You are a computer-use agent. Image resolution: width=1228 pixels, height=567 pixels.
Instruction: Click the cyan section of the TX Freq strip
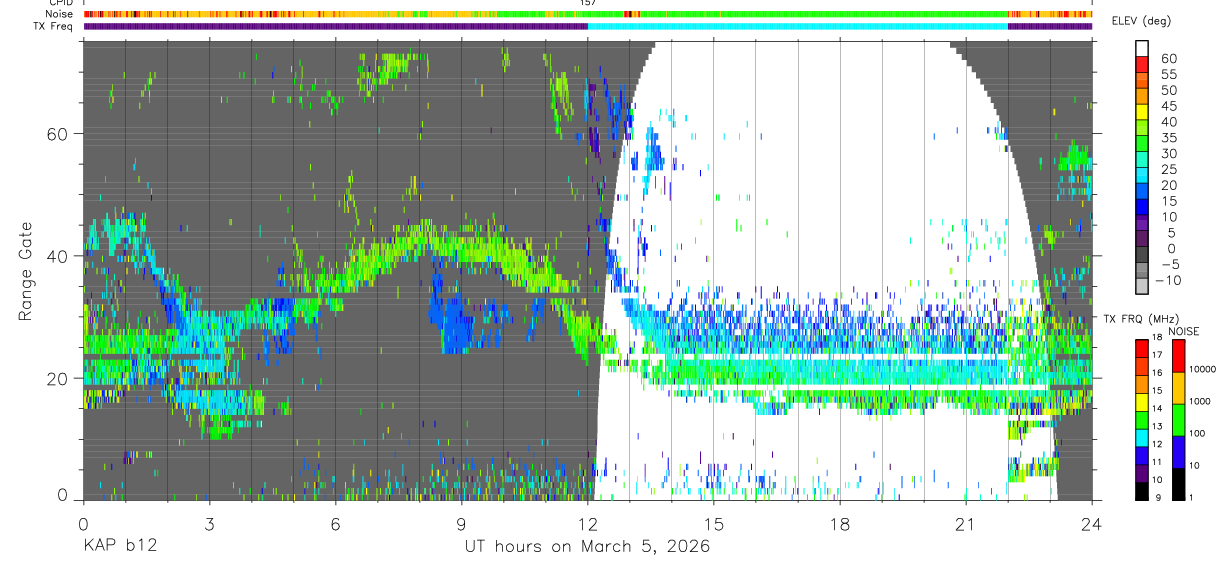(797, 27)
